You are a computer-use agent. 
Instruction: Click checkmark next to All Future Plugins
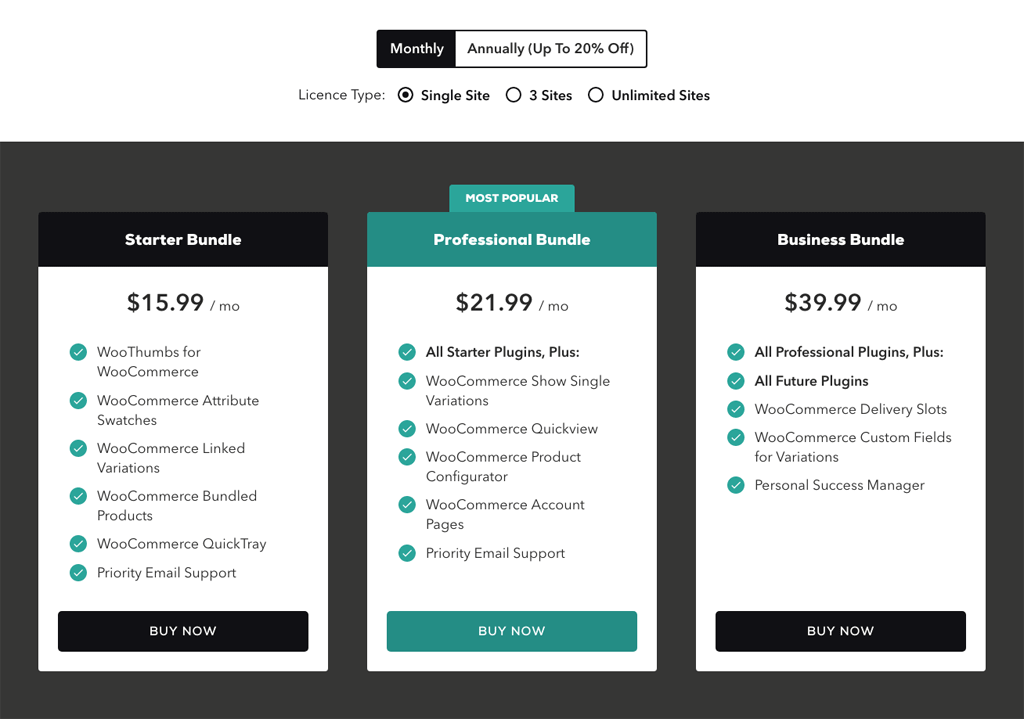tap(736, 381)
